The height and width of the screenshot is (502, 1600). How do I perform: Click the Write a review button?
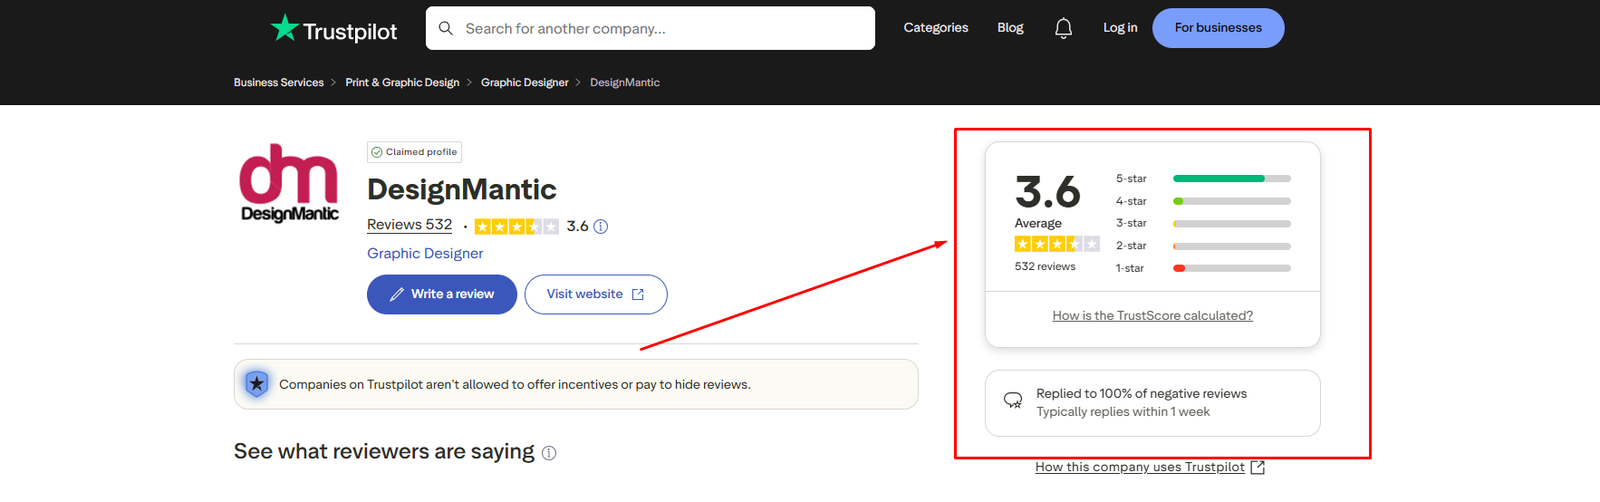[x=442, y=294]
